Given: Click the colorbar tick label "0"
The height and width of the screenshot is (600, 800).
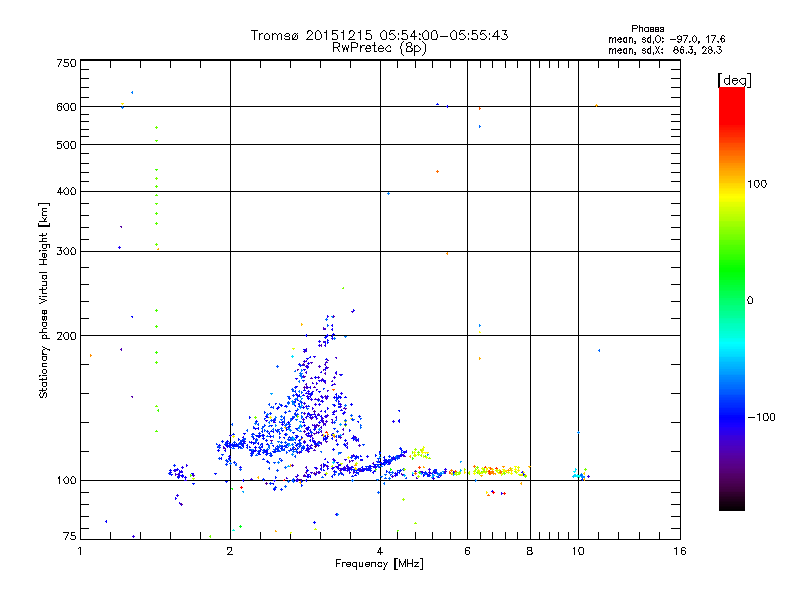Looking at the screenshot, I should click(750, 300).
